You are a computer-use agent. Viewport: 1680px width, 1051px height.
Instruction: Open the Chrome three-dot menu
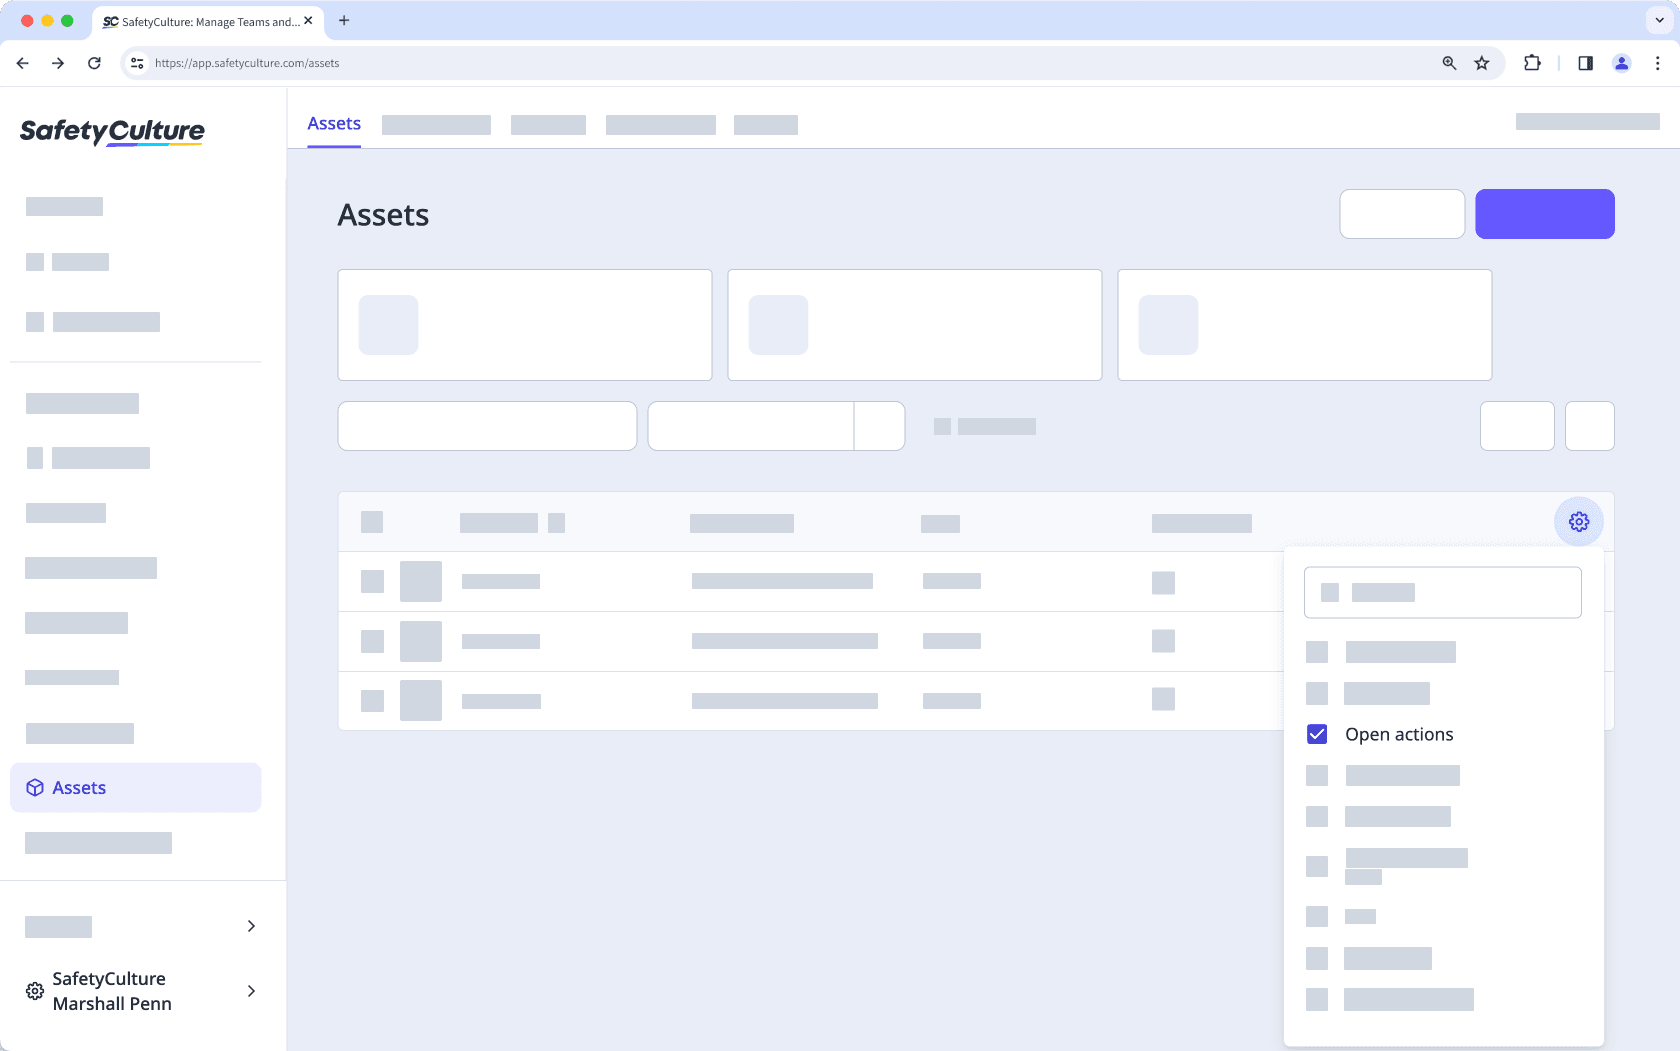point(1659,62)
